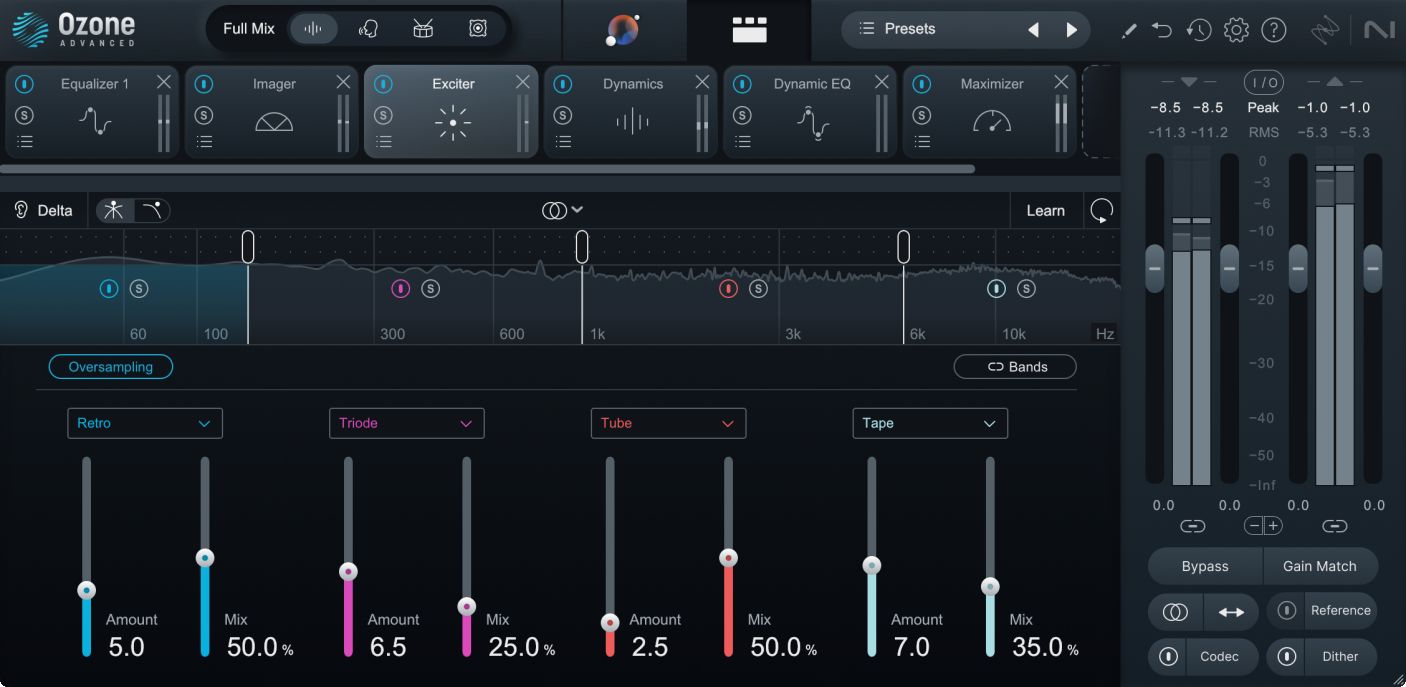
Task: Click the pencil edit icon
Action: [1129, 30]
